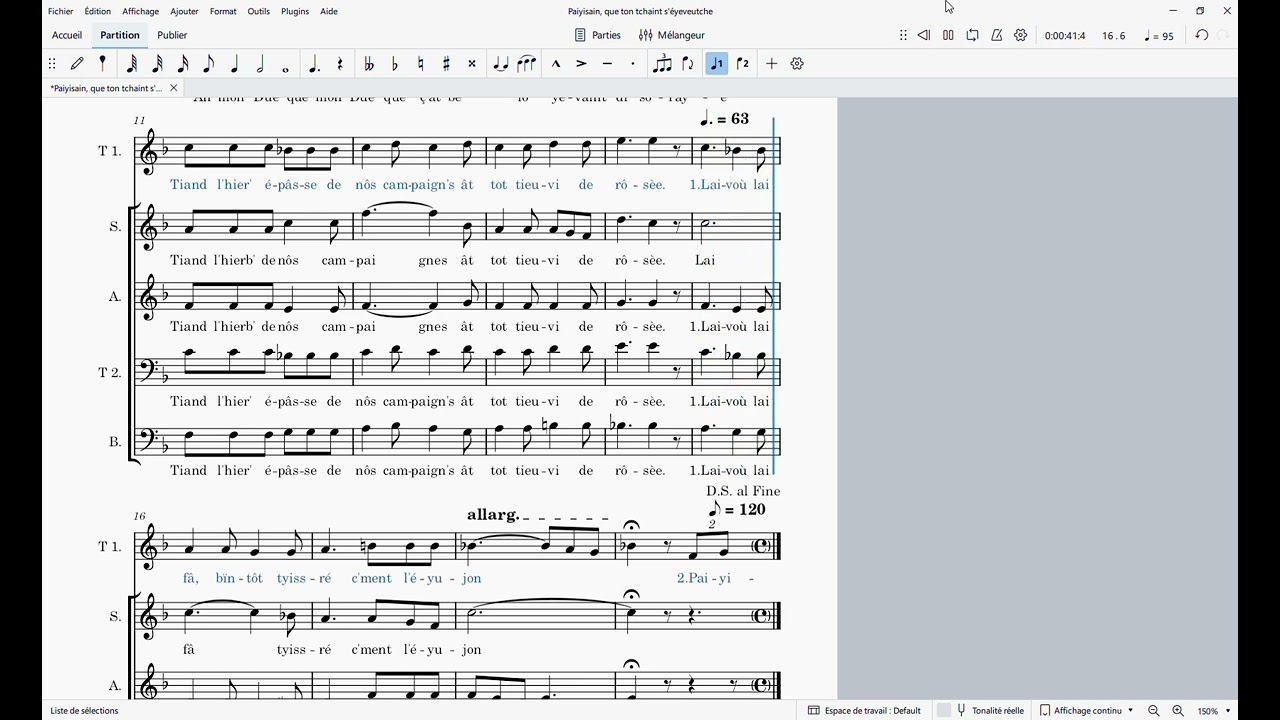Open the Plugins menu
Image resolution: width=1280 pixels, height=720 pixels.
[295, 11]
